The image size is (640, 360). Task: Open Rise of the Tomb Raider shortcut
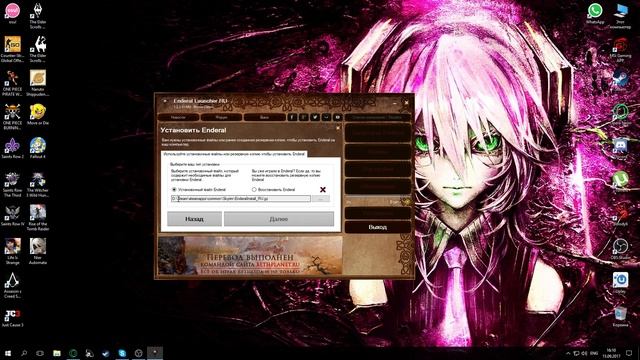click(x=38, y=218)
